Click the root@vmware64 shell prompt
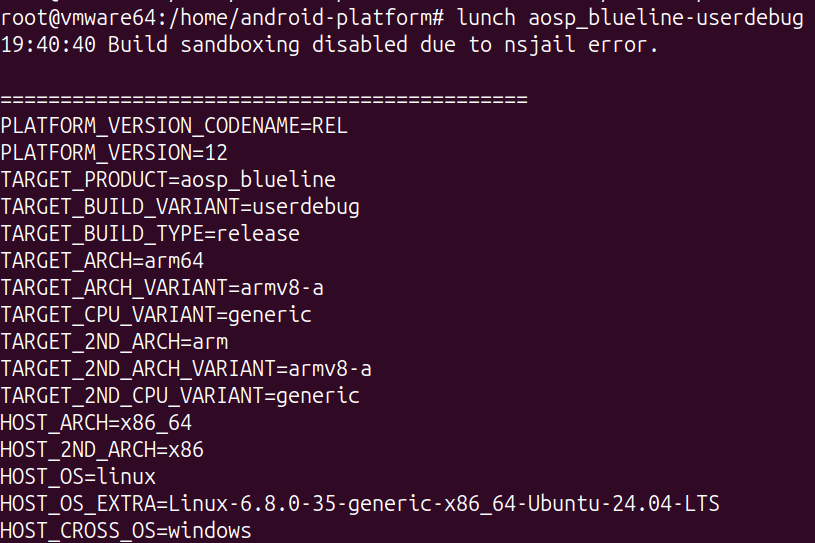Image resolution: width=815 pixels, height=543 pixels. [x=224, y=18]
